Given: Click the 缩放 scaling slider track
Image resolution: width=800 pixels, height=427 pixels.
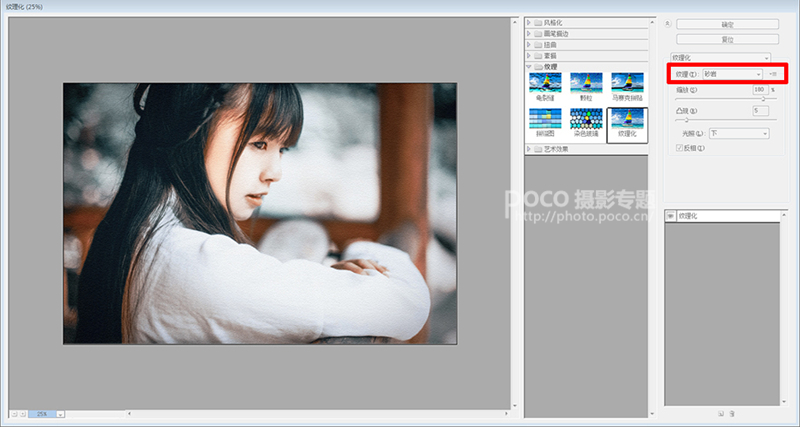Looking at the screenshot, I should pos(726,99).
